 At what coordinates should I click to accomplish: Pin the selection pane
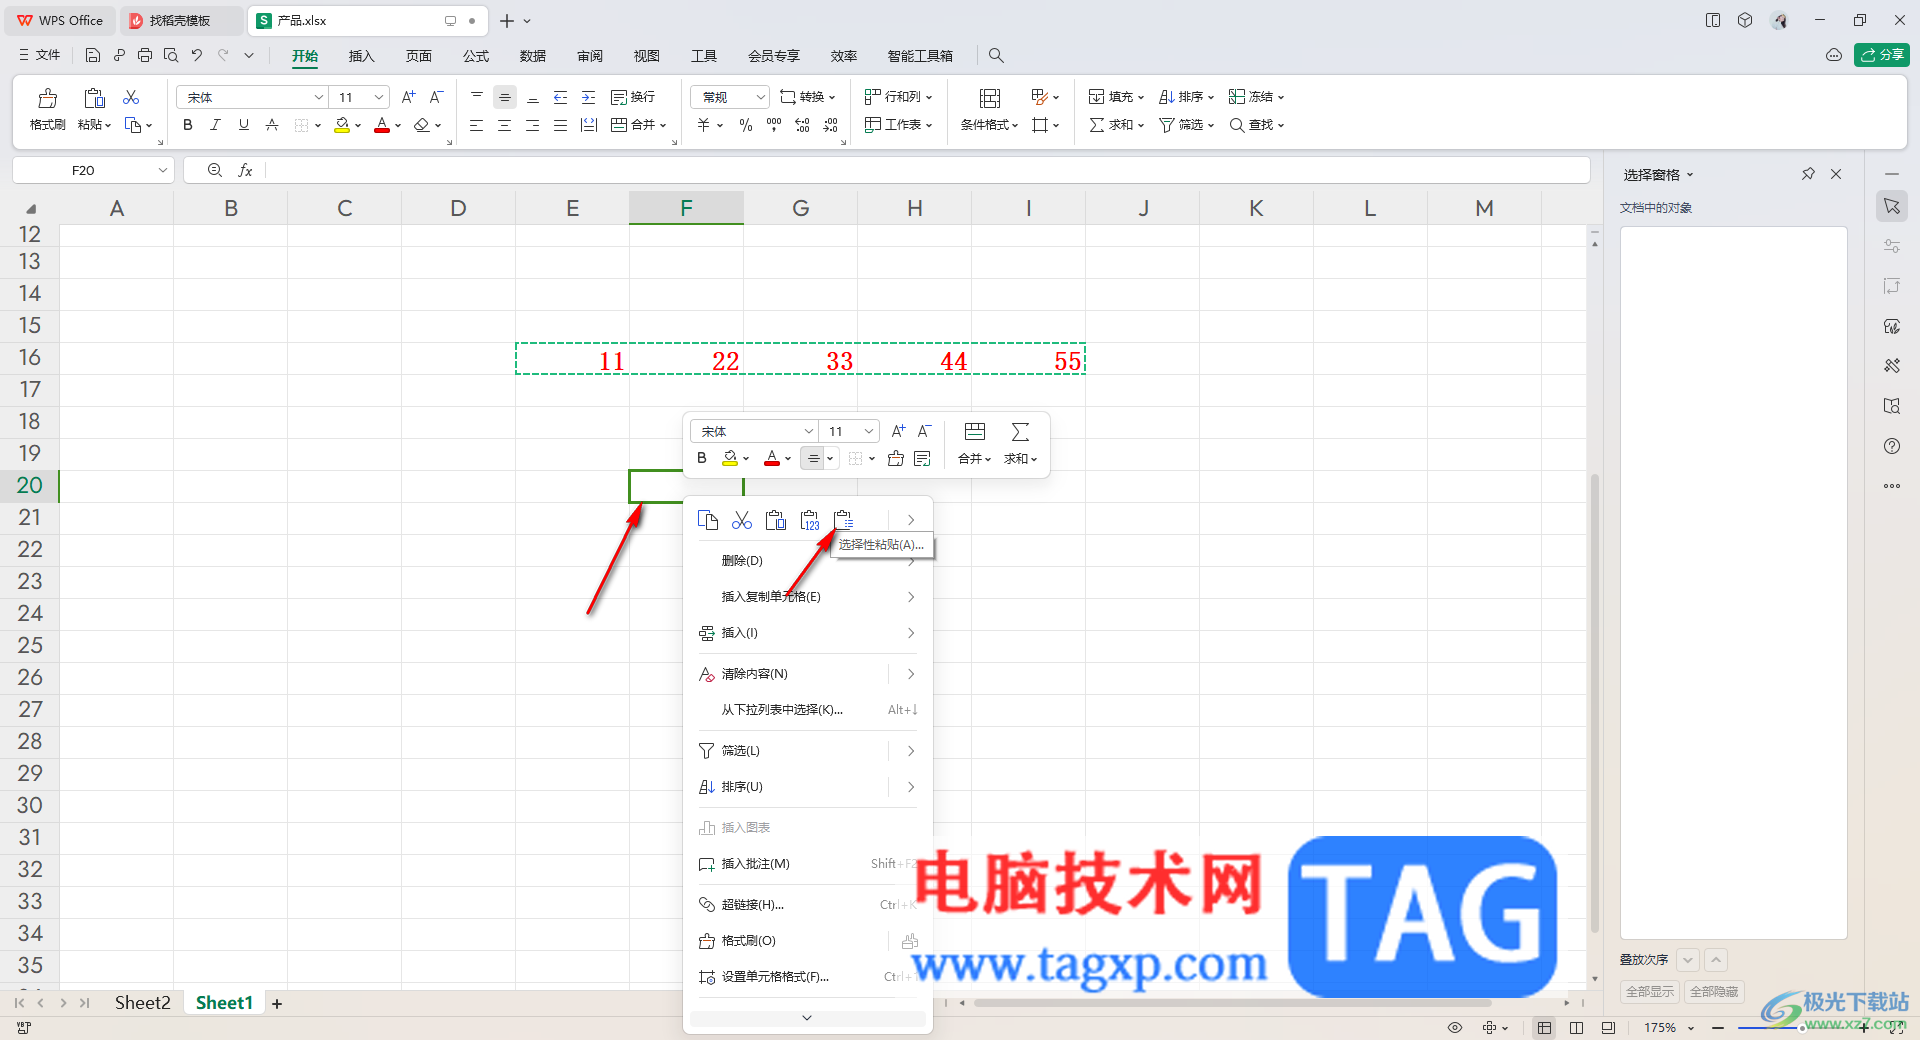tap(1808, 174)
